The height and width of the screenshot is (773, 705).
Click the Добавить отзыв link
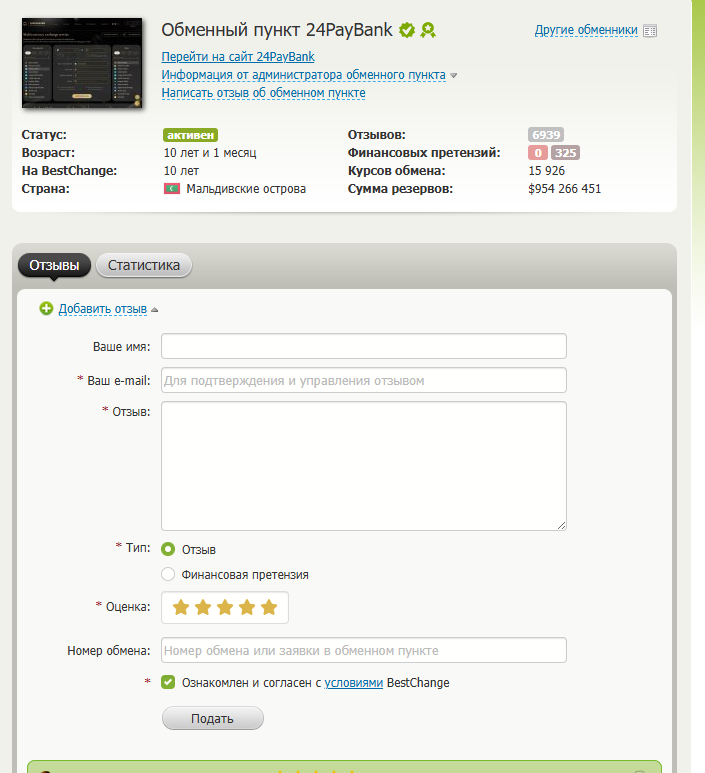103,309
